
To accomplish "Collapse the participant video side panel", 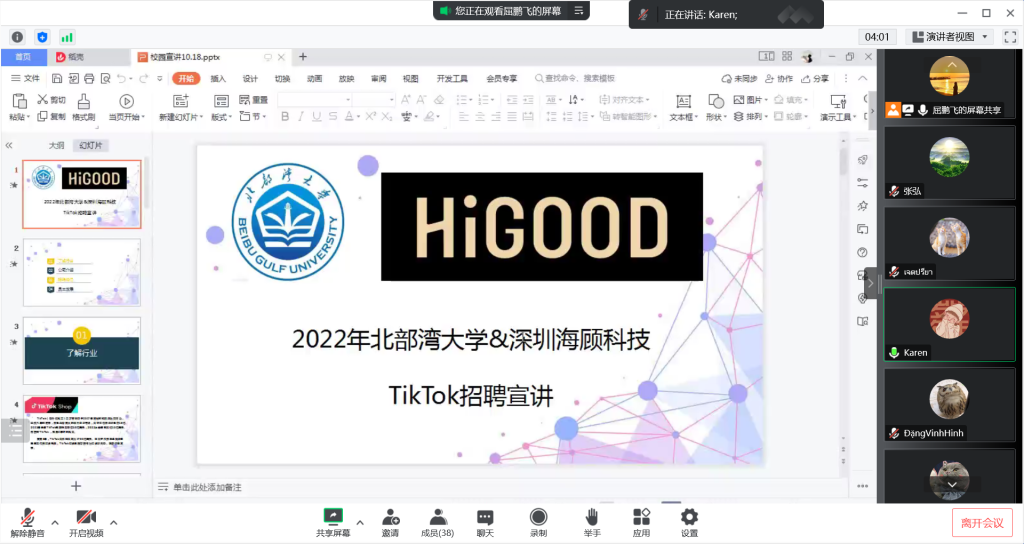I will (870, 283).
